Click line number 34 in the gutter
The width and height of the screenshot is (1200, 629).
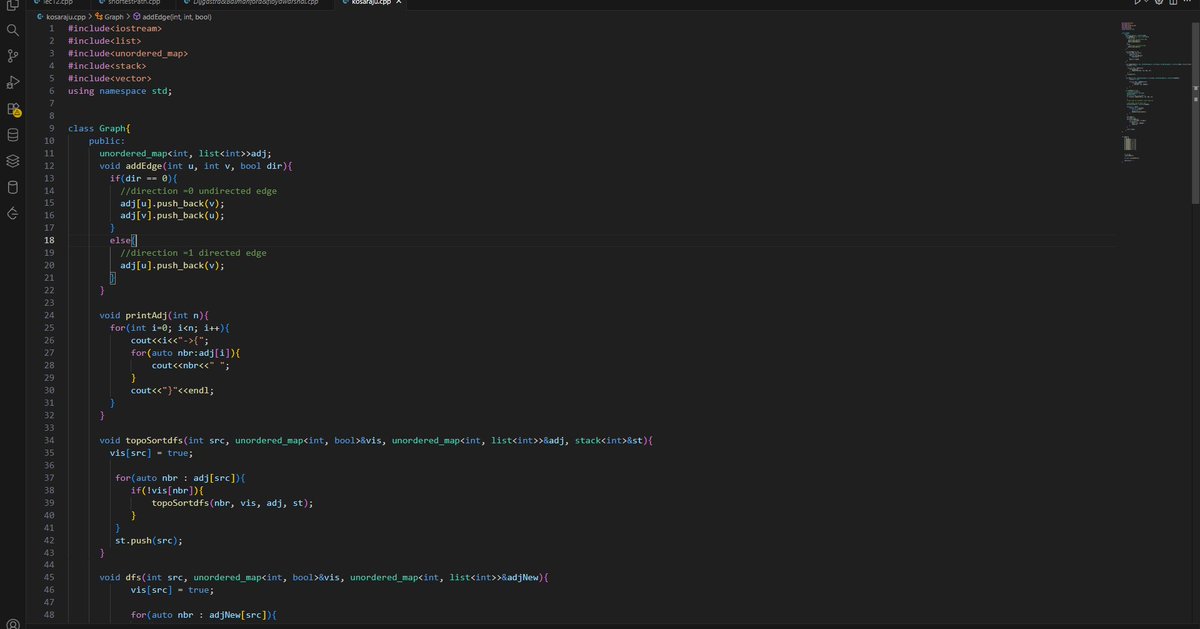[49, 440]
